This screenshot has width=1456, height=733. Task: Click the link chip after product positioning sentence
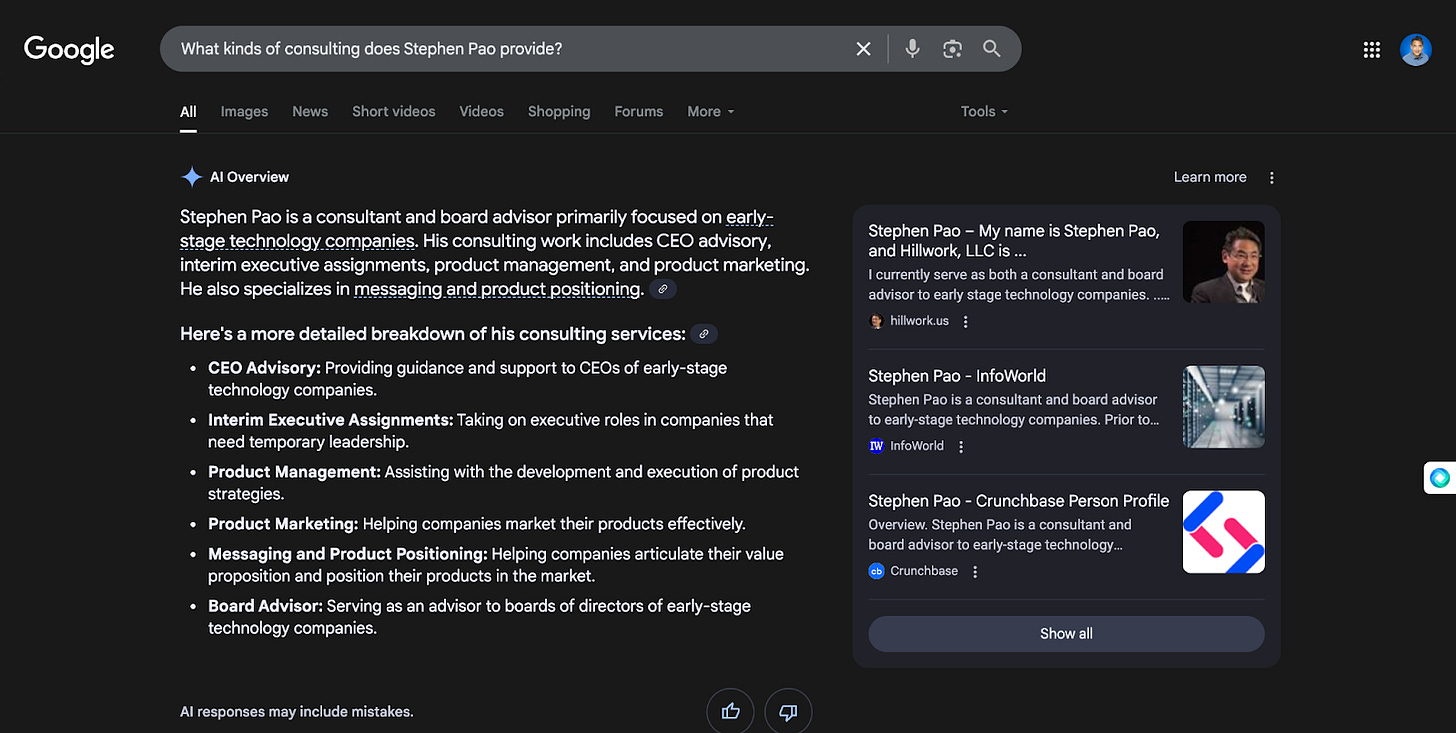coord(663,289)
